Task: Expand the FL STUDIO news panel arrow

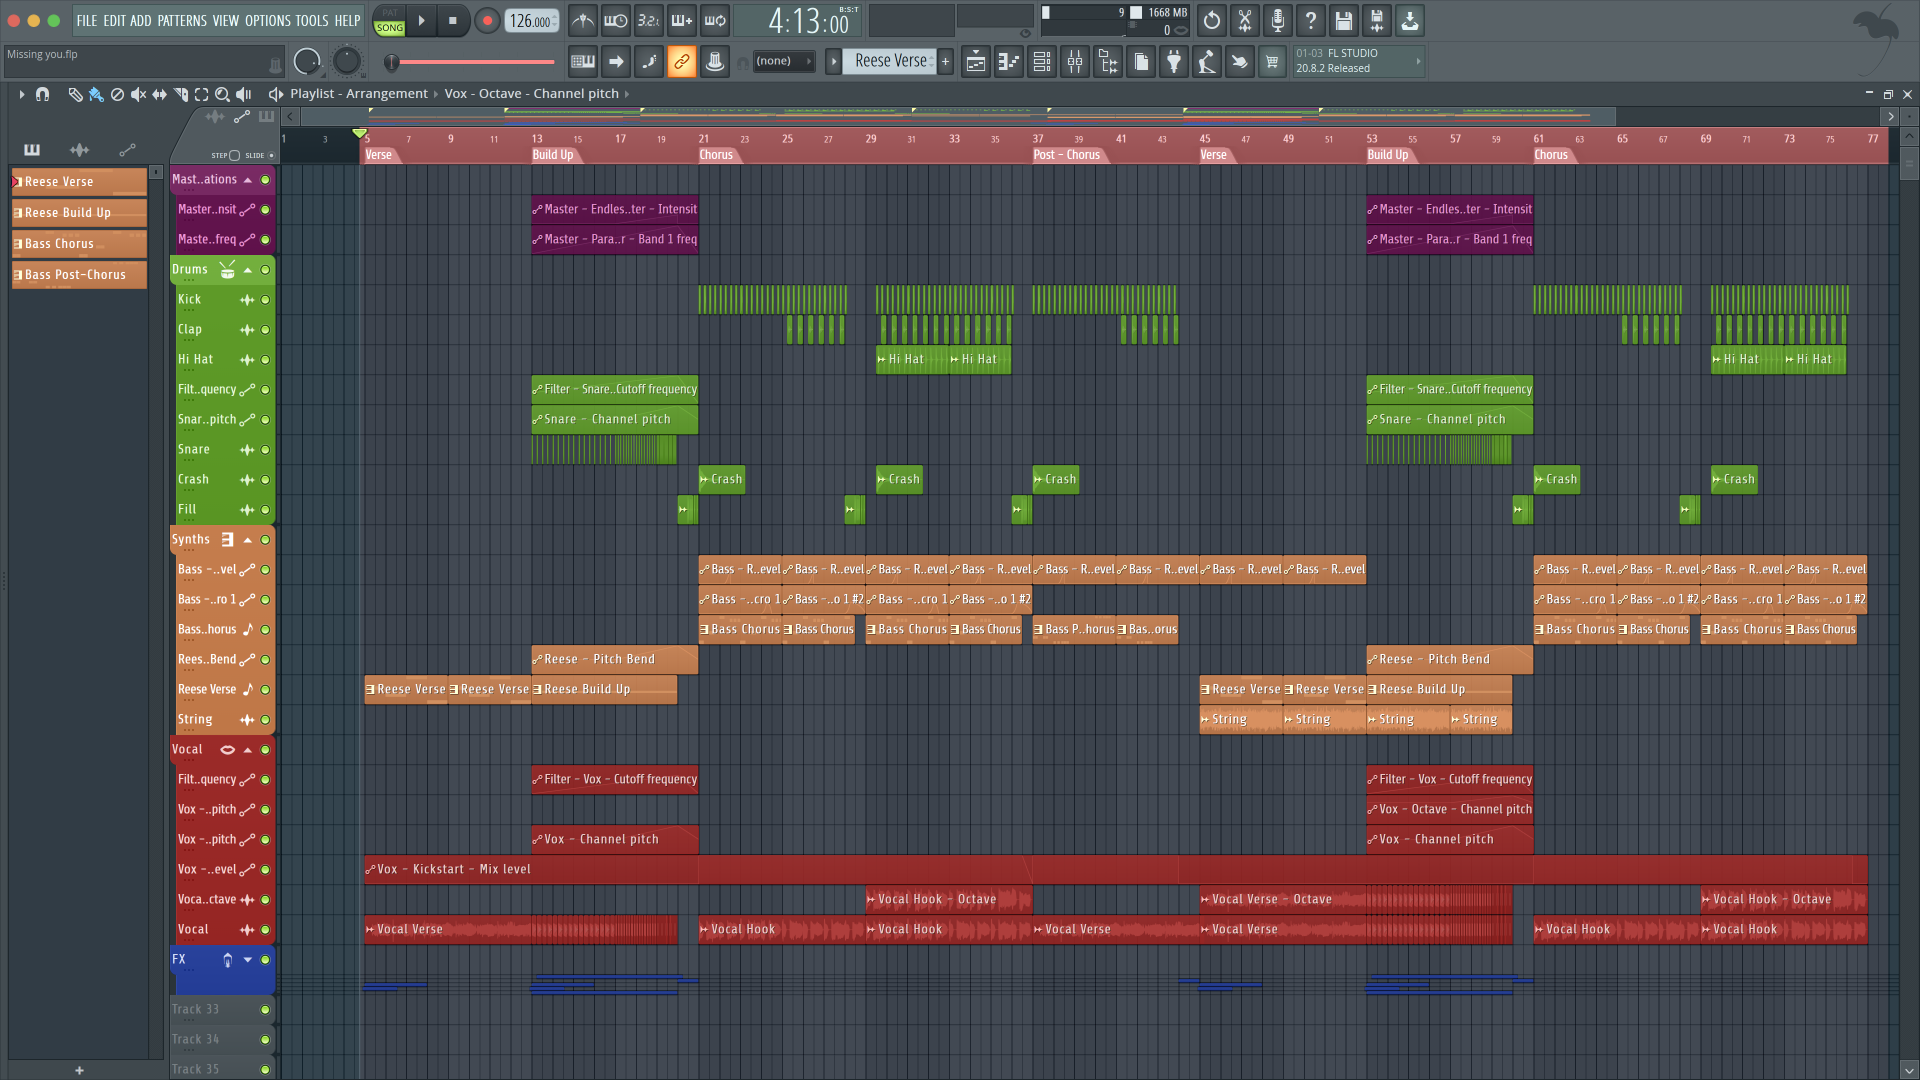Action: coord(1418,61)
